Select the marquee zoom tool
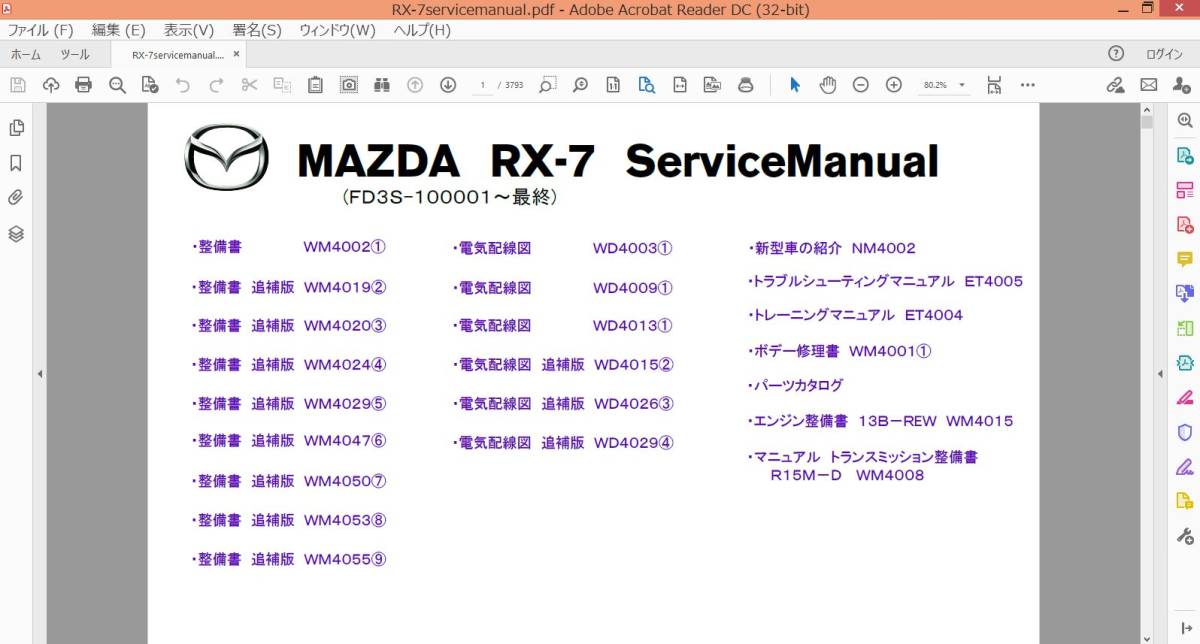This screenshot has height=644, width=1200. click(547, 85)
